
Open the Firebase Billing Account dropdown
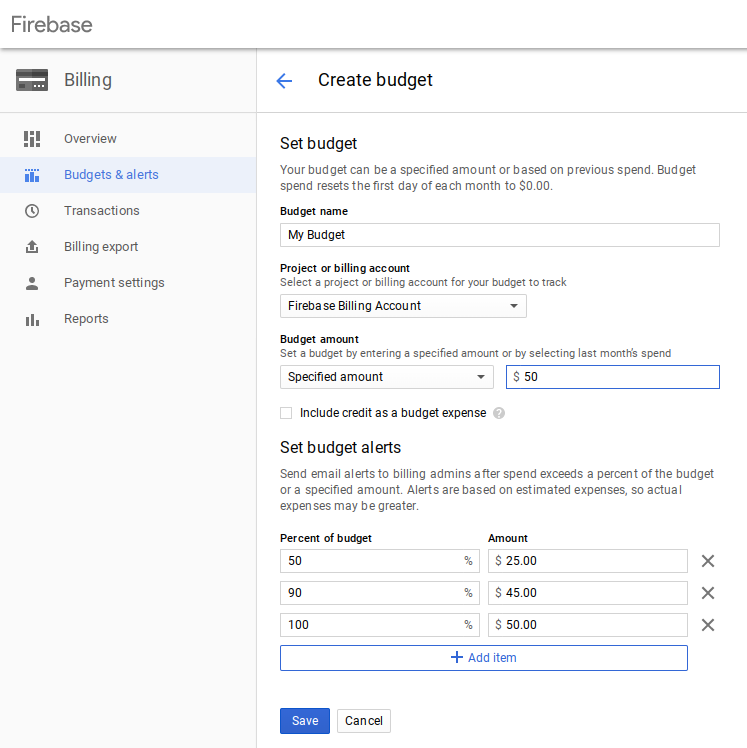click(x=403, y=306)
